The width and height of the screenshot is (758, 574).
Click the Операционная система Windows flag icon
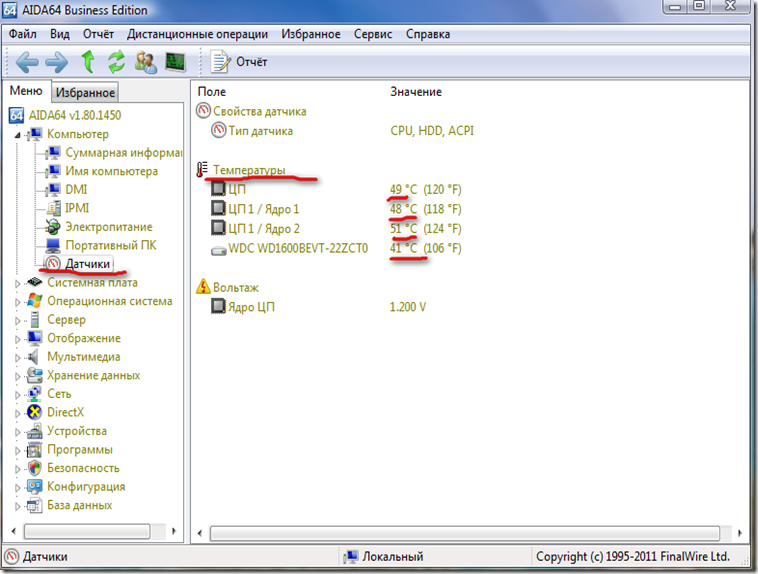click(x=34, y=301)
